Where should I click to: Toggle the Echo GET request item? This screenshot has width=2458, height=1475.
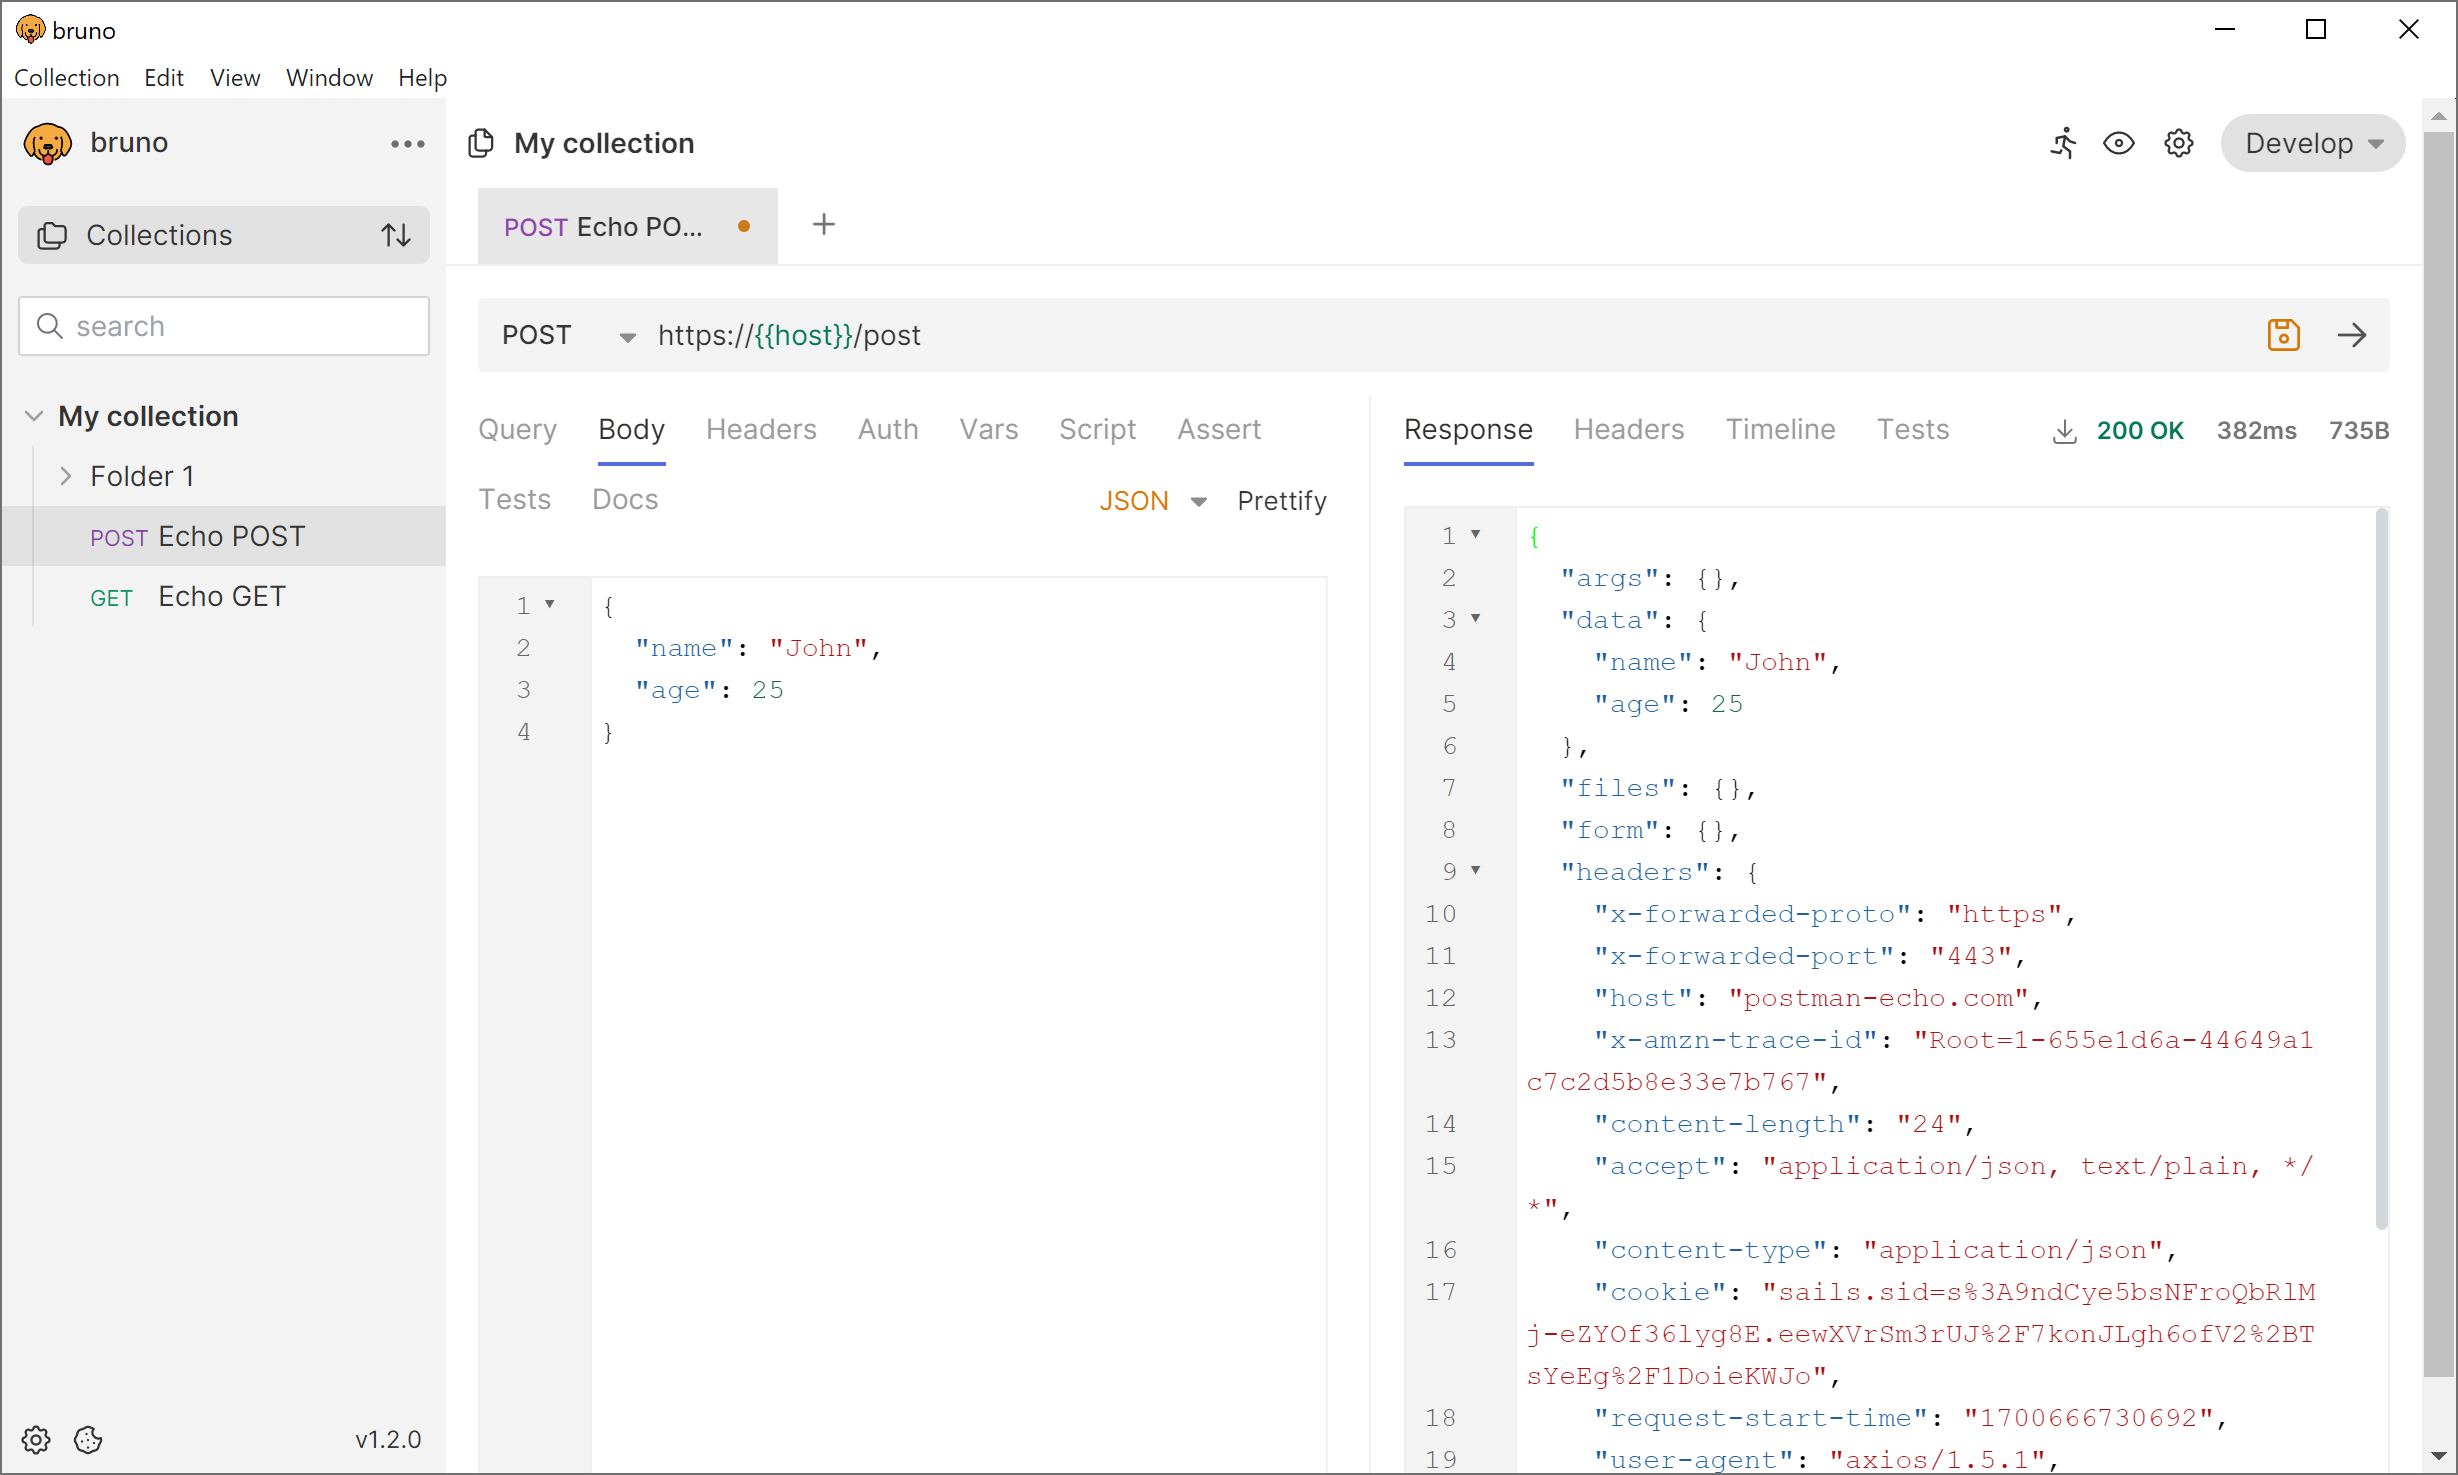point(225,595)
